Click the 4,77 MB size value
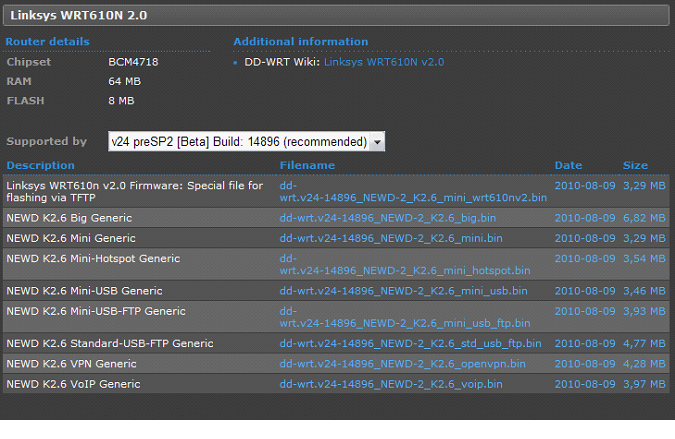Image resolution: width=675 pixels, height=439 pixels. pyautogui.click(x=644, y=343)
